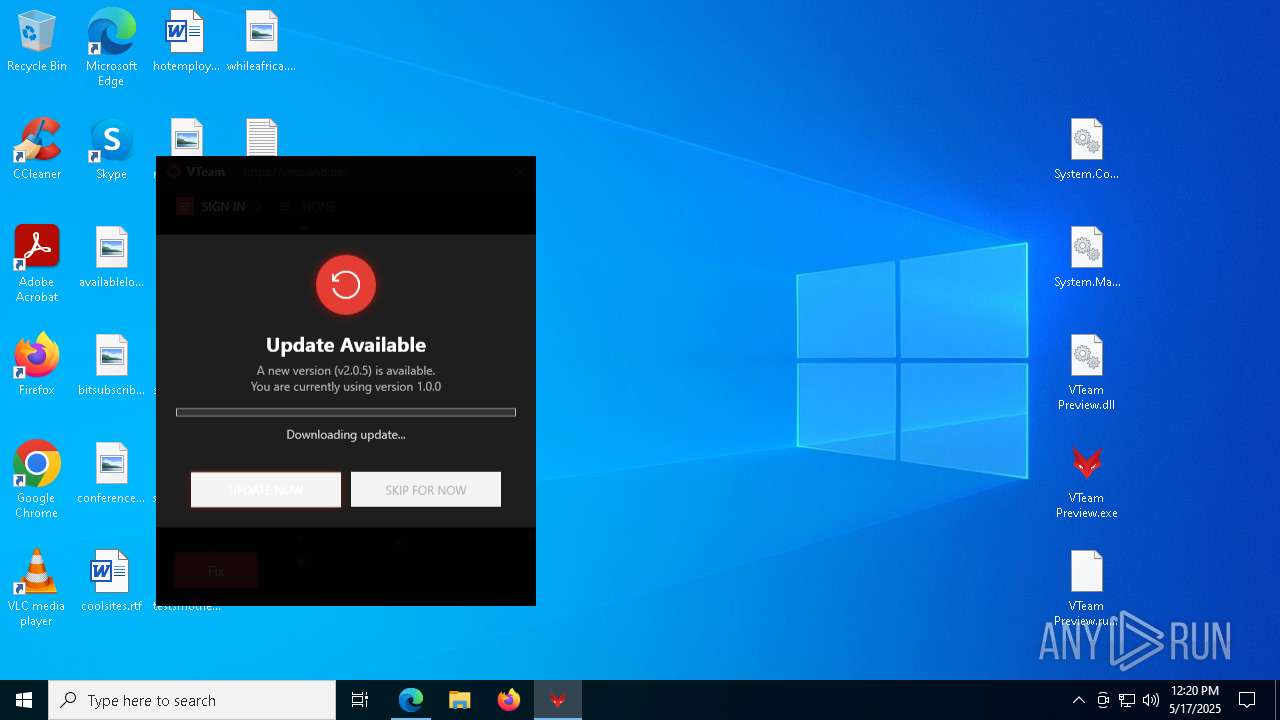The image size is (1280, 720).
Task: Select the SIGN IN tab in VTeam
Action: pyautogui.click(x=211, y=207)
